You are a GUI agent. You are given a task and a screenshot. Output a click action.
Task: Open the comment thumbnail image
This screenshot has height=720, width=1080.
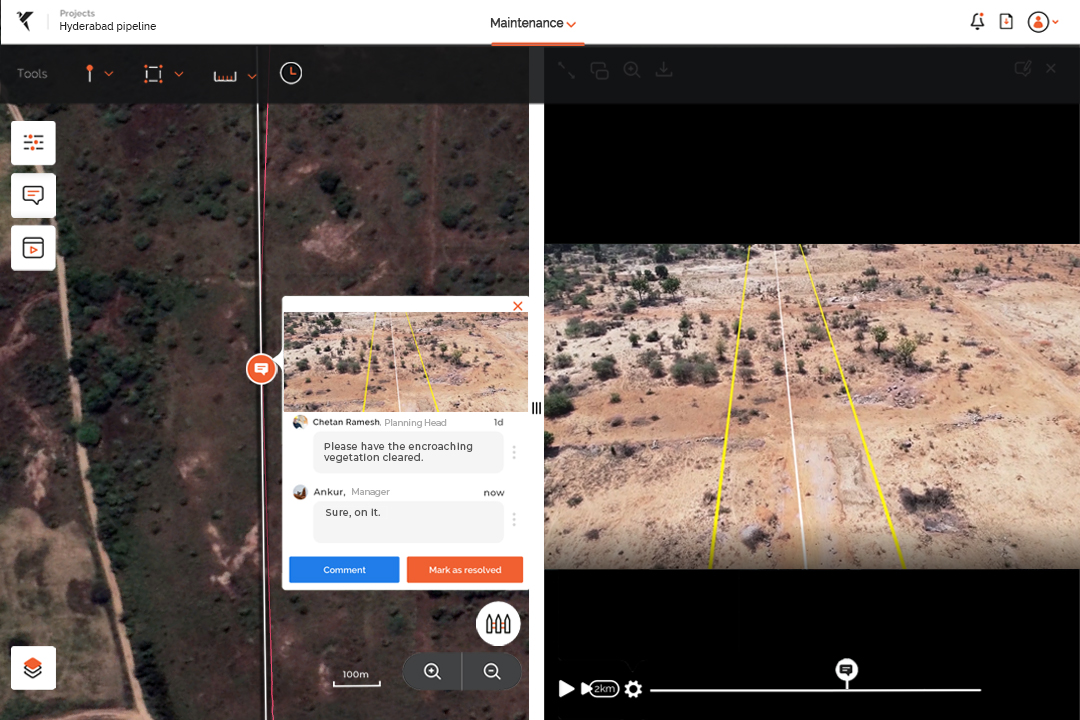pos(406,362)
